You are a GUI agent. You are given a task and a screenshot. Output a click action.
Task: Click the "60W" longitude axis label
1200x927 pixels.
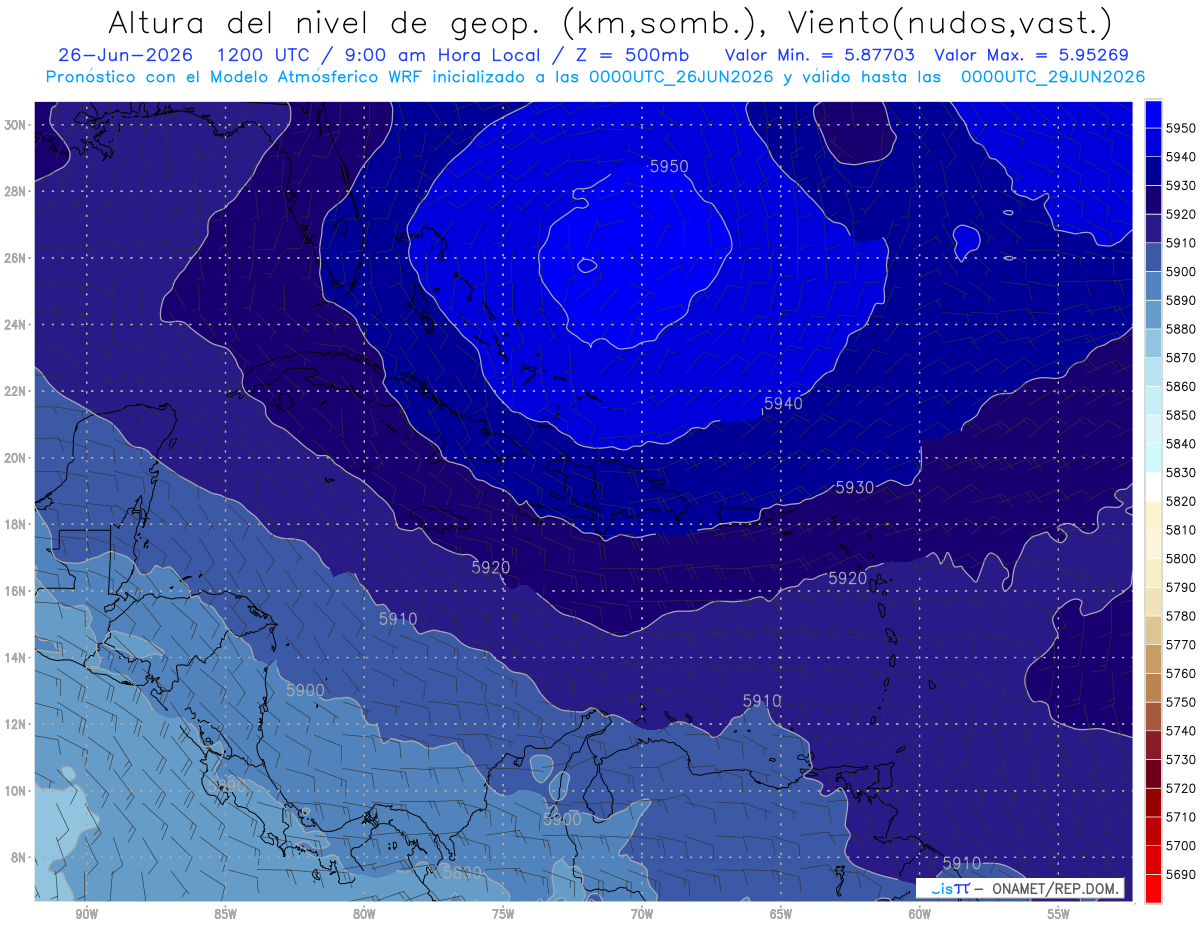point(920,915)
